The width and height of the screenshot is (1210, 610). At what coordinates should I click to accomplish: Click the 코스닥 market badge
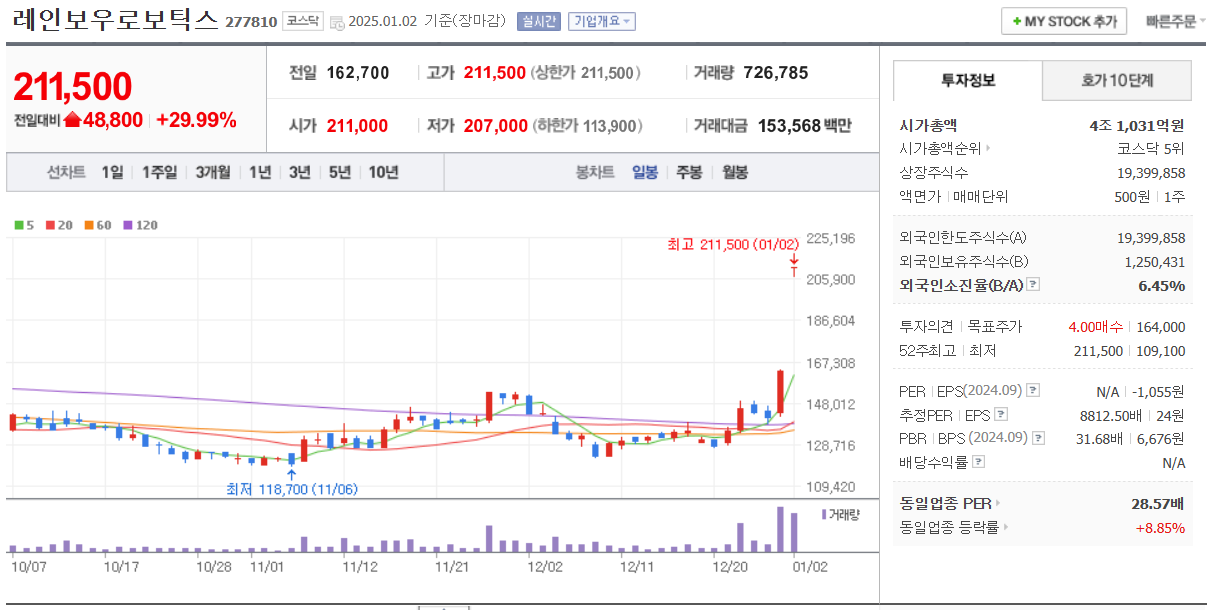pyautogui.click(x=303, y=21)
